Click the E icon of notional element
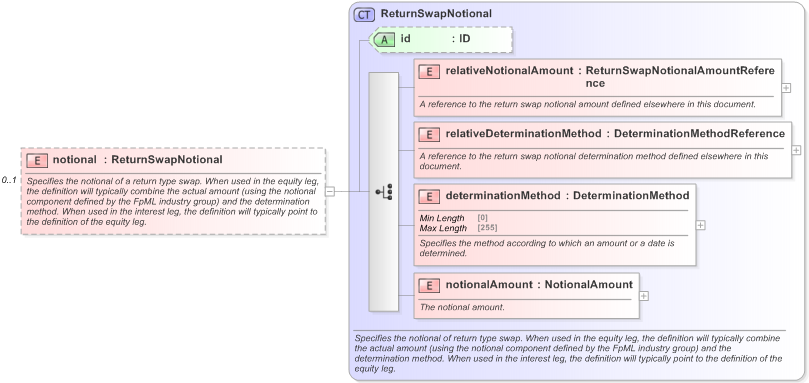This screenshot has height=383, width=809. pyautogui.click(x=37, y=160)
